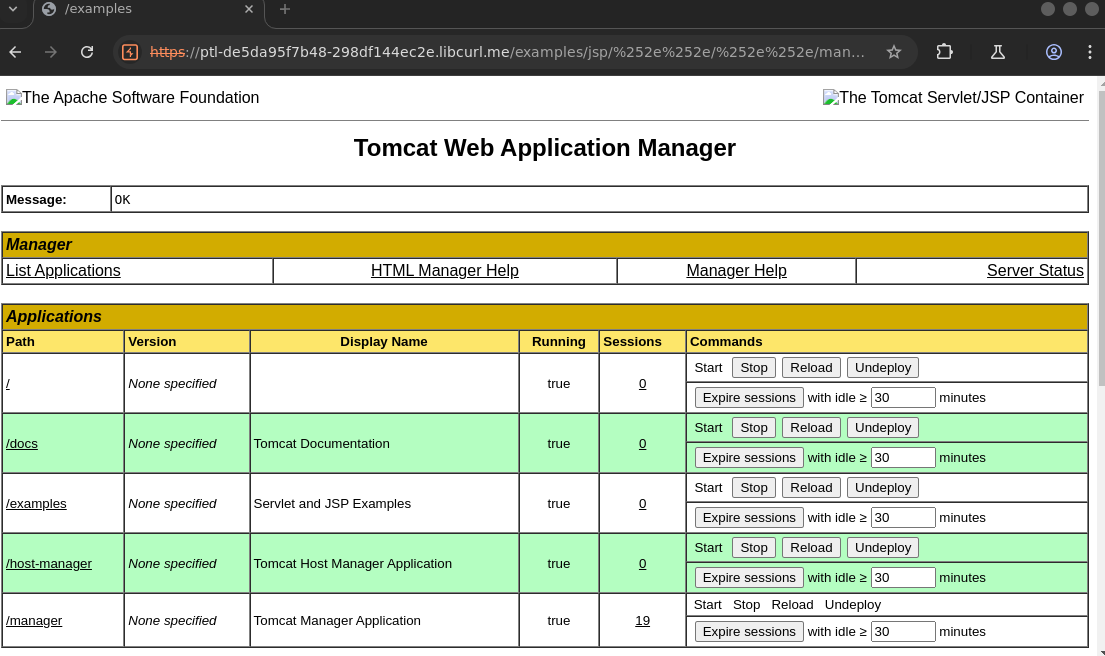
Task: Expire sessions for root / application
Action: [748, 397]
